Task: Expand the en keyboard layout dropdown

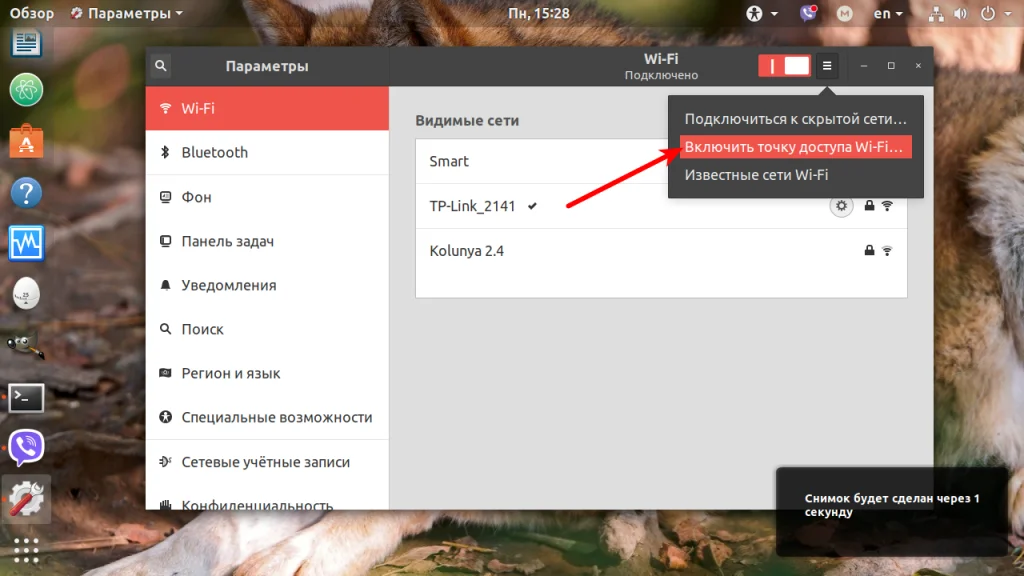Action: 888,13
